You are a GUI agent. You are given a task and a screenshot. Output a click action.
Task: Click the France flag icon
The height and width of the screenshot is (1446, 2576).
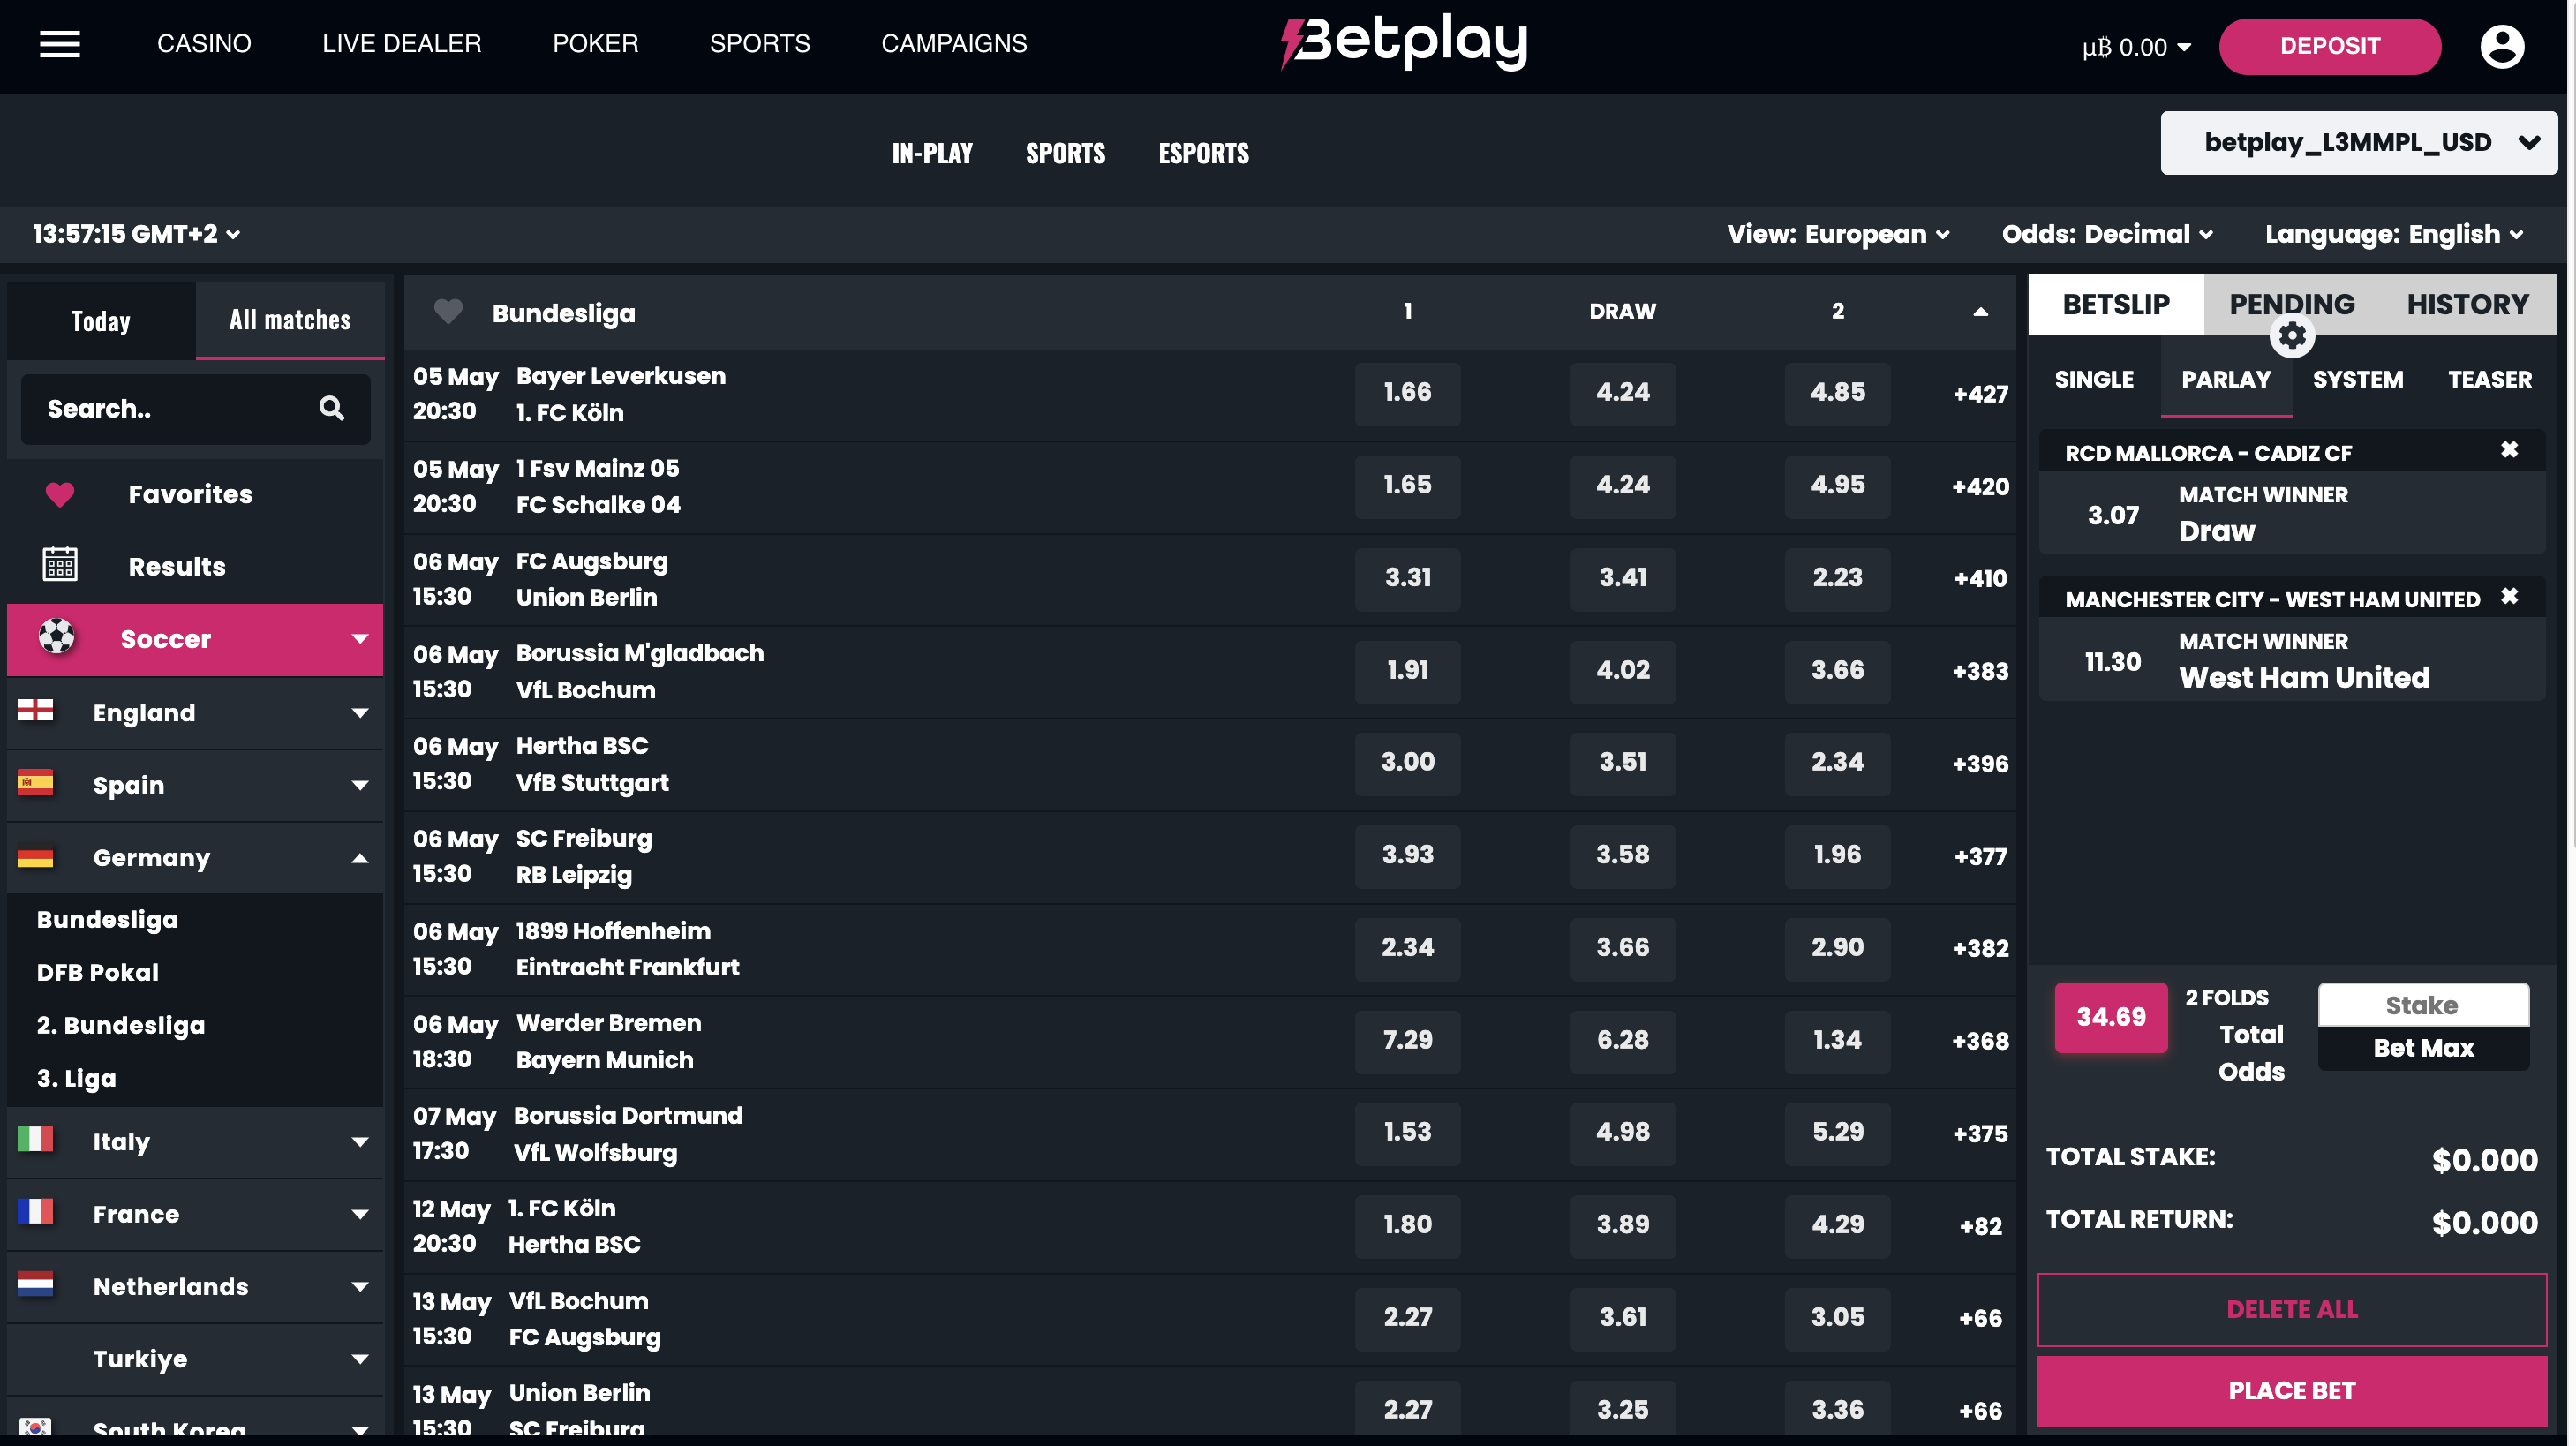(35, 1212)
